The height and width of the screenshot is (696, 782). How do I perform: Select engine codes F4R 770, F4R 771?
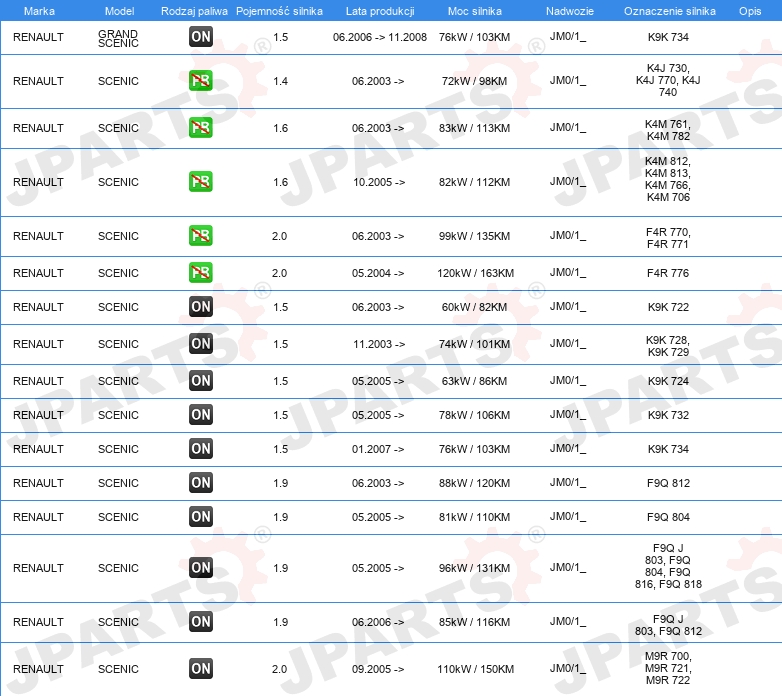[668, 238]
